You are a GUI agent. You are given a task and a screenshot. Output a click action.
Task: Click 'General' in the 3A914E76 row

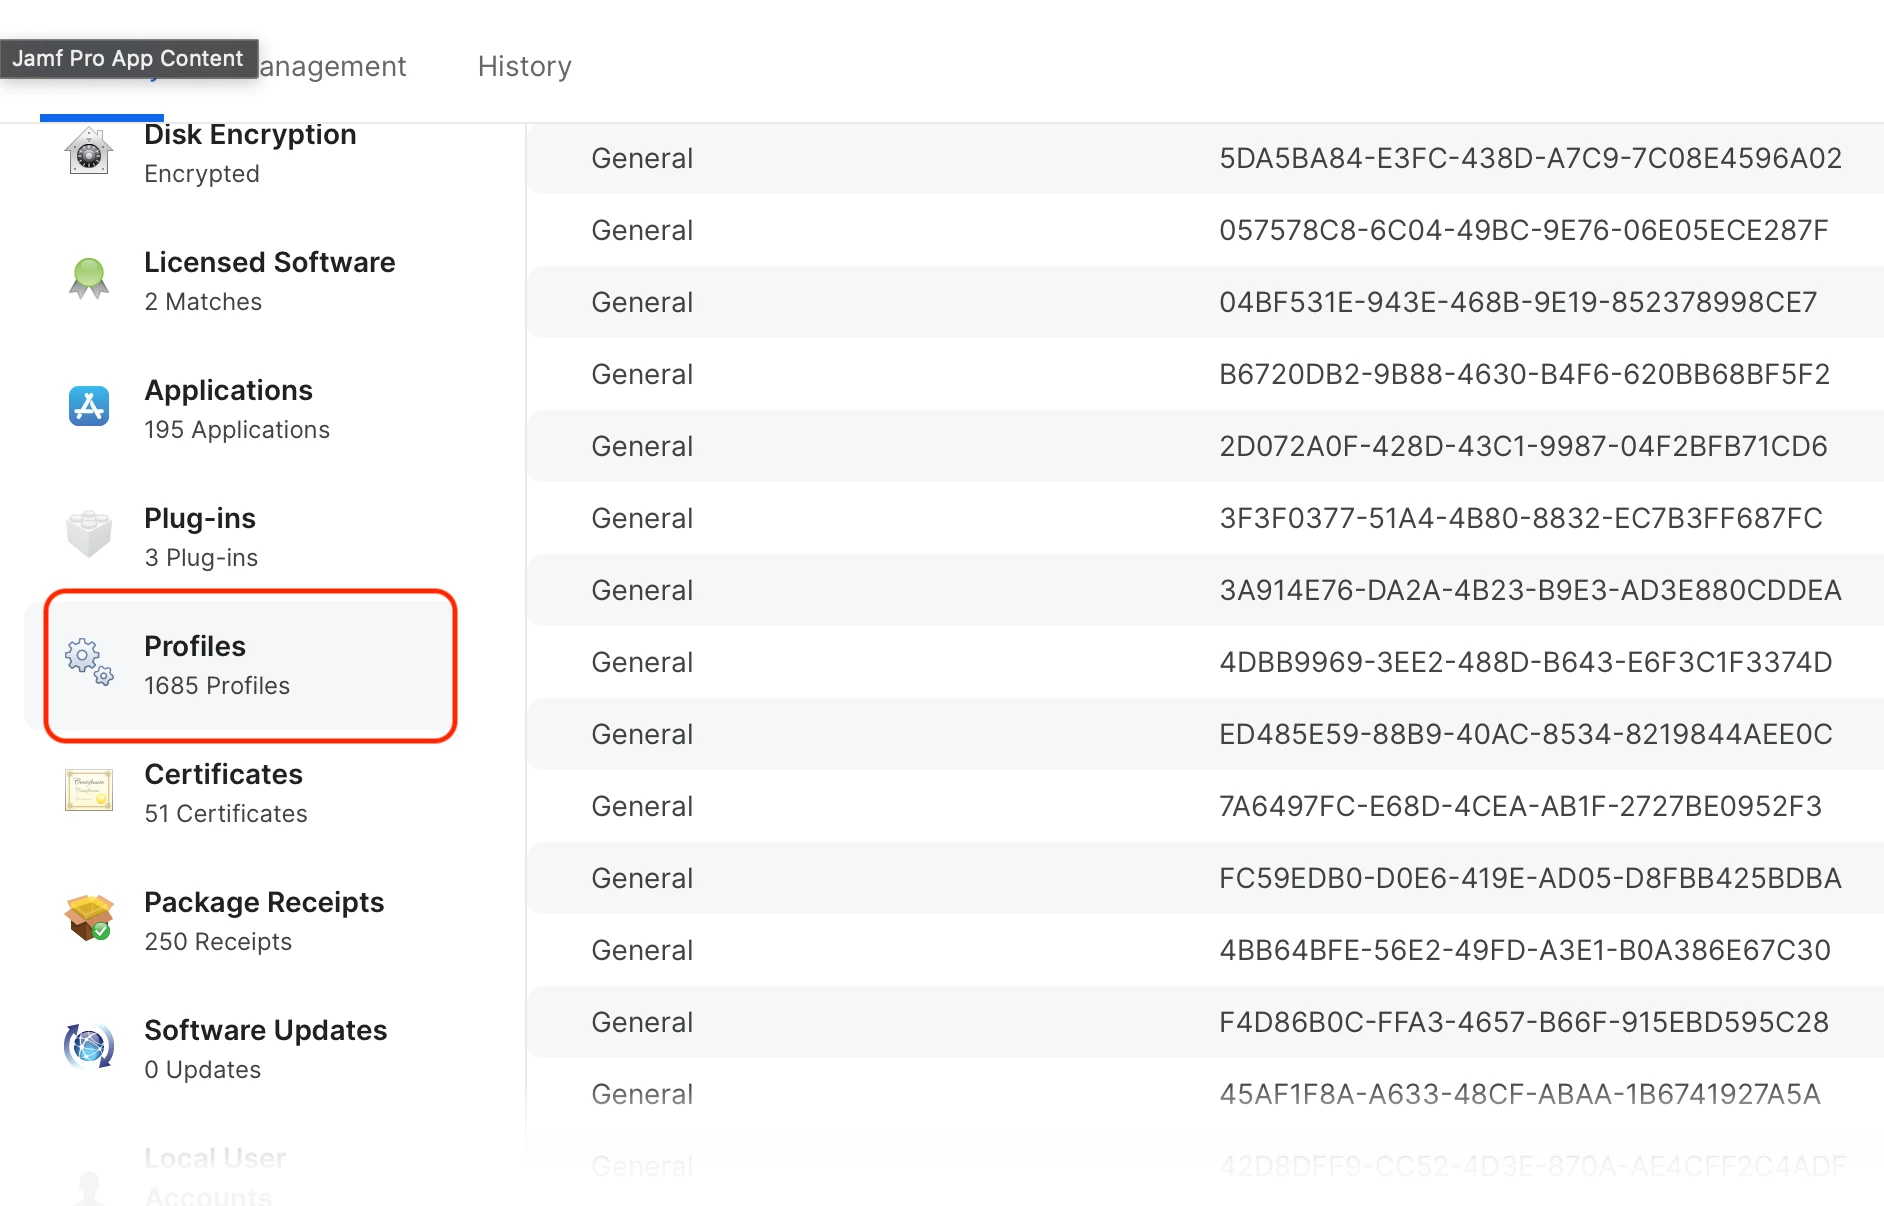(x=642, y=590)
